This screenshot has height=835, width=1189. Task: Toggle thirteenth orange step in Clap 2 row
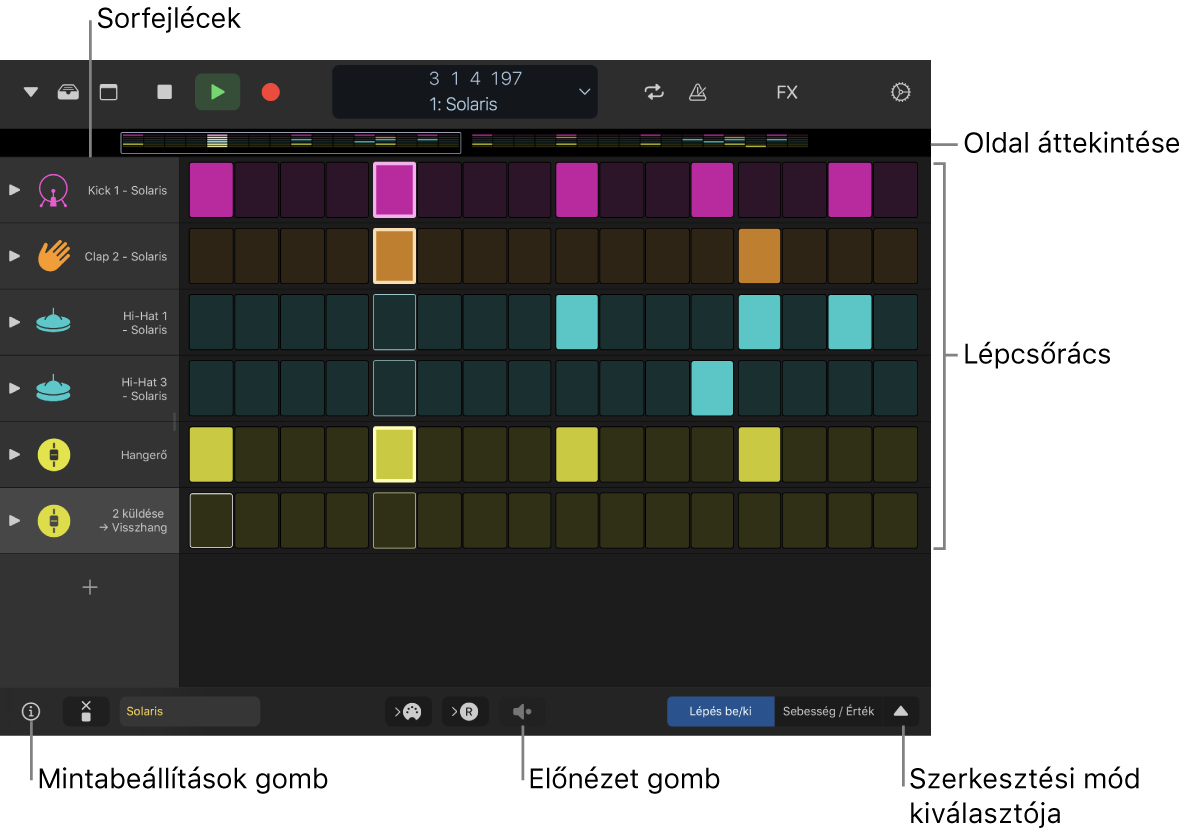coord(759,256)
